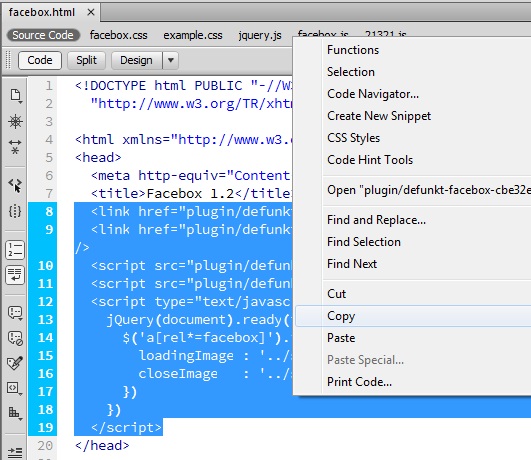Click the Move or Convert CSS icon
Viewport: 531px width, 460px height.
pyautogui.click(x=15, y=413)
